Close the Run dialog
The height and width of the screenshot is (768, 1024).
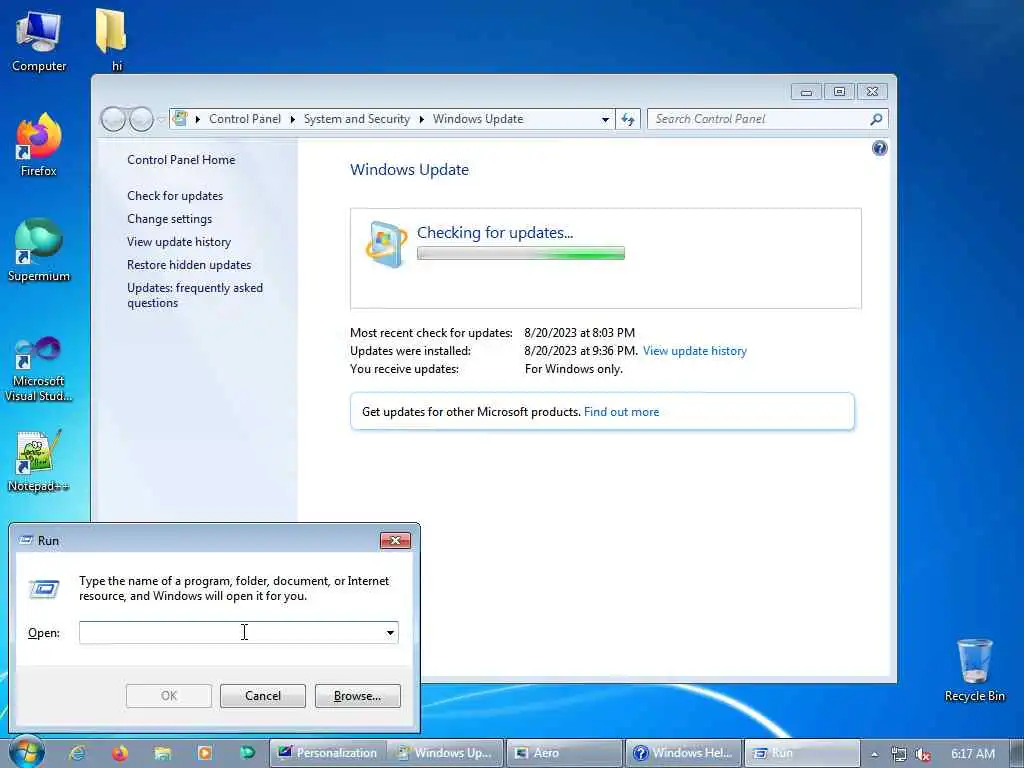coord(395,540)
